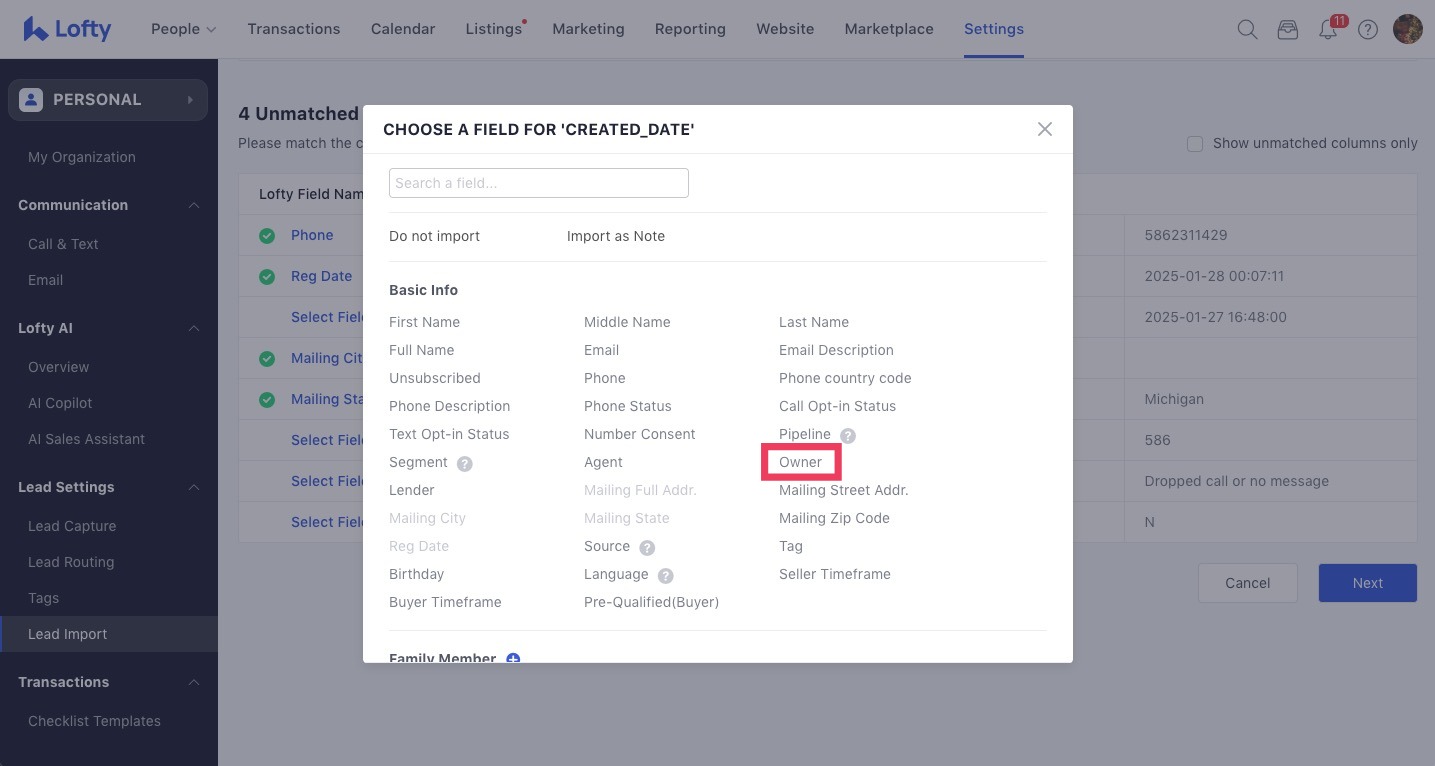The image size is (1435, 766).
Task: Open Tags settings in sidebar
Action: tap(43, 598)
